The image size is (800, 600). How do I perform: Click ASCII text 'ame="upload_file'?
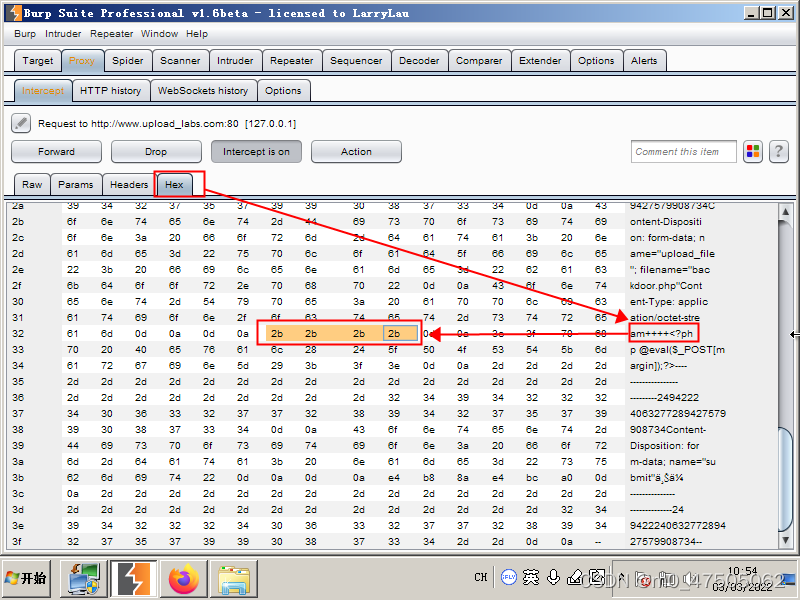click(x=672, y=254)
